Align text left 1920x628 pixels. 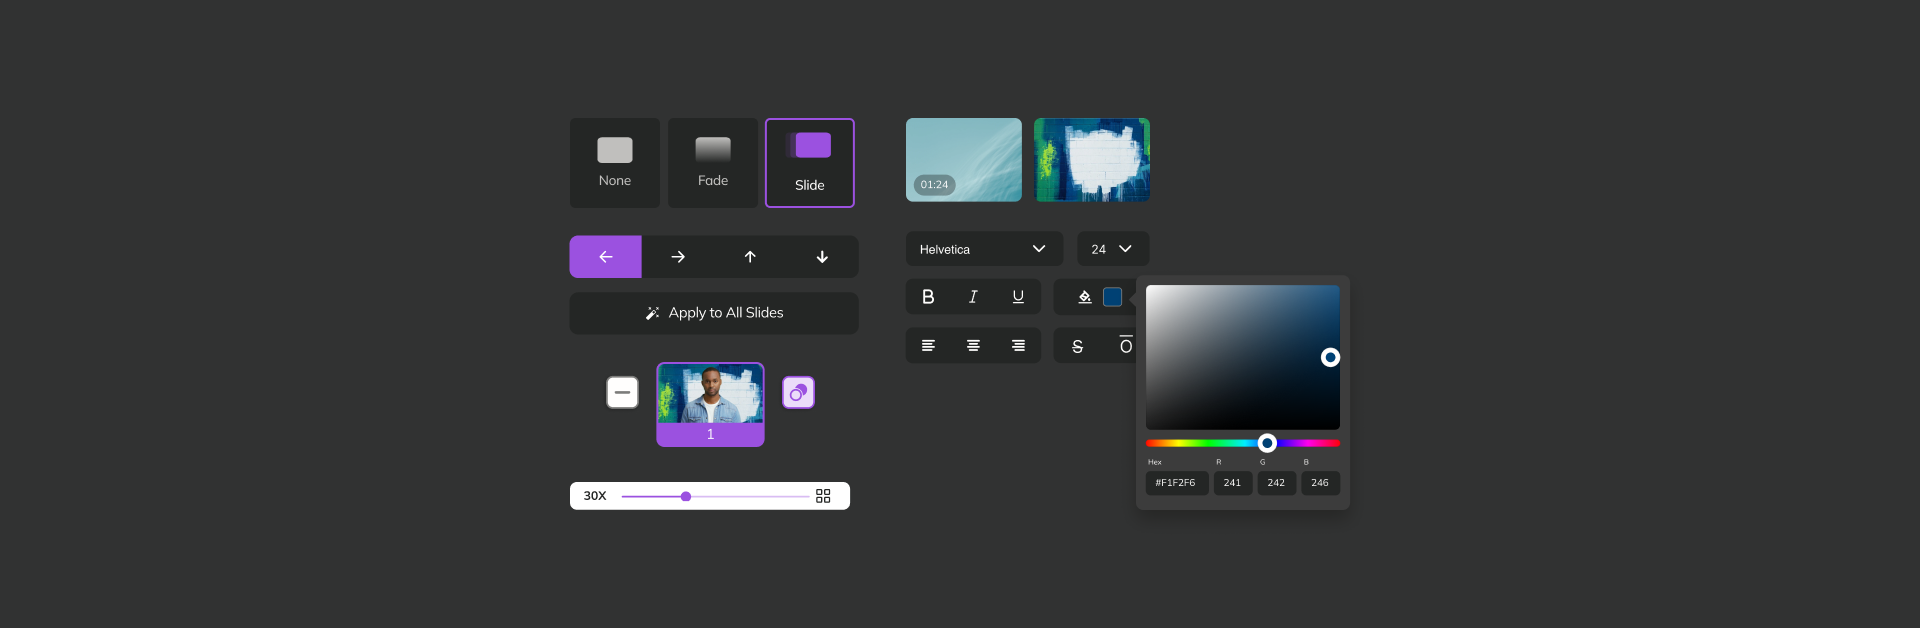[x=928, y=346]
